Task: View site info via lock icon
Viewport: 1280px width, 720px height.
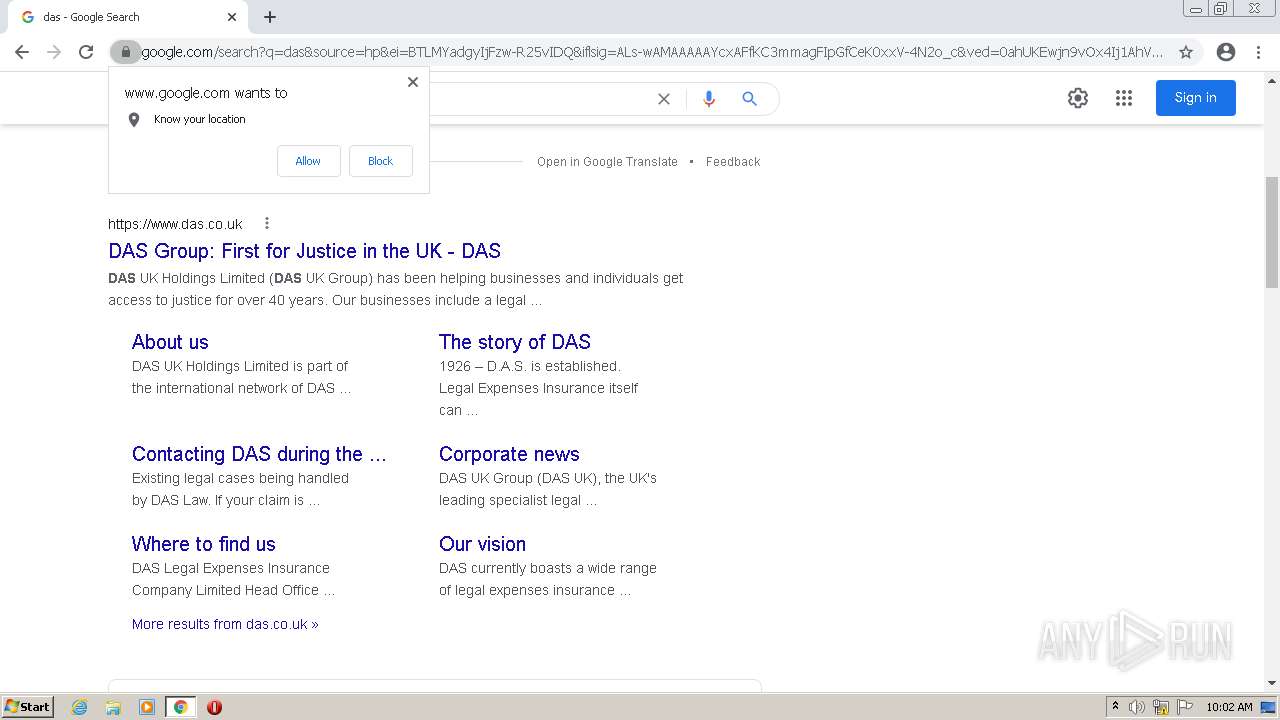Action: click(x=125, y=52)
